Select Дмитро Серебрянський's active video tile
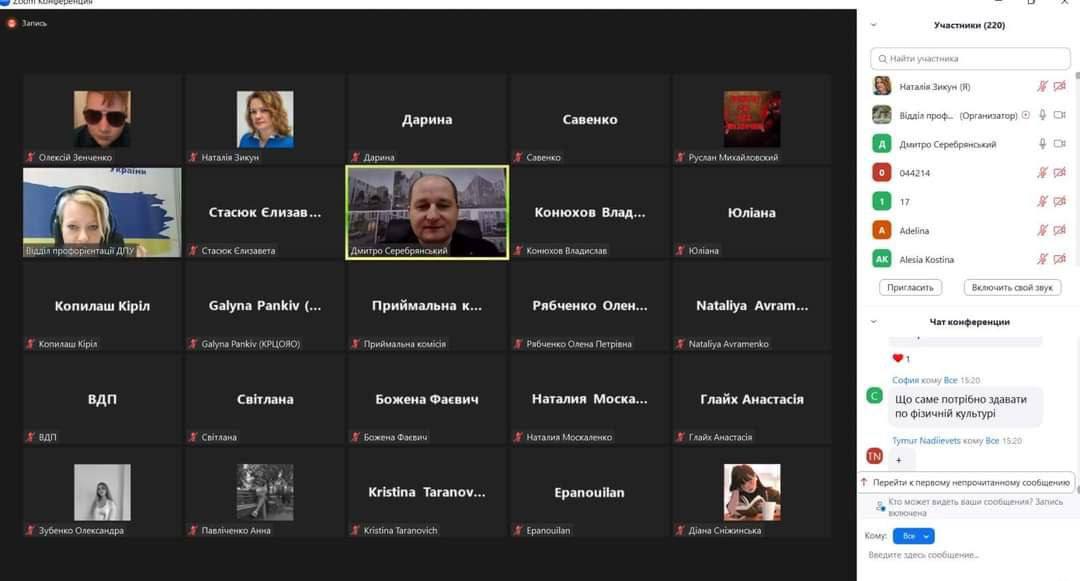The width and height of the screenshot is (1080, 581). 427,213
